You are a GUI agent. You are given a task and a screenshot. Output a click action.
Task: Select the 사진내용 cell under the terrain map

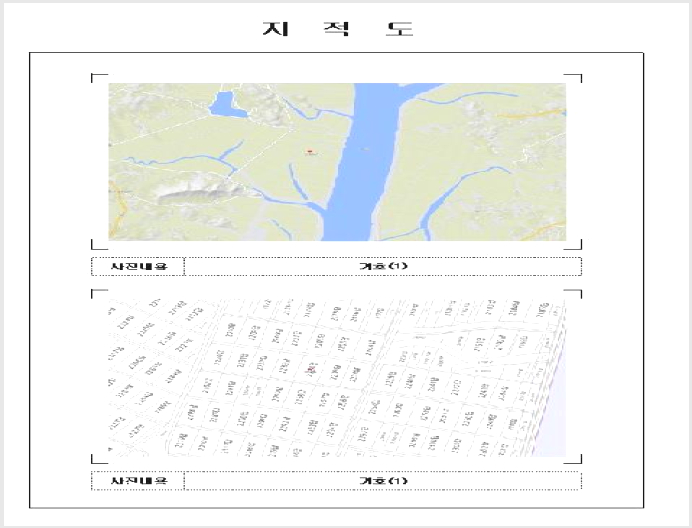coord(138,266)
